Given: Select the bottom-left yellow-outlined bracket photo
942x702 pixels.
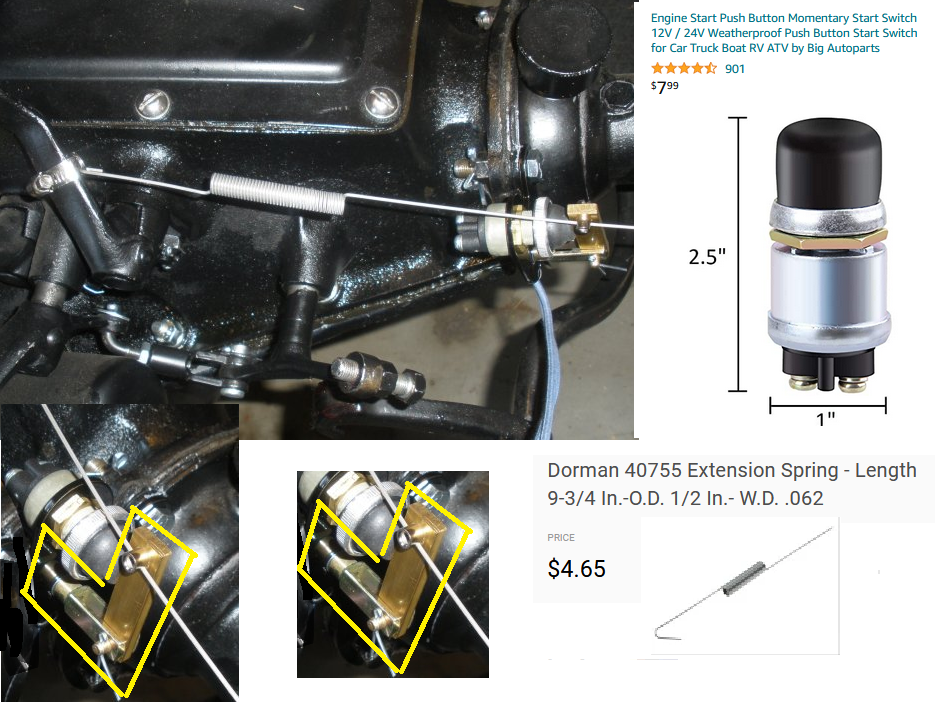Looking at the screenshot, I should pos(120,552).
